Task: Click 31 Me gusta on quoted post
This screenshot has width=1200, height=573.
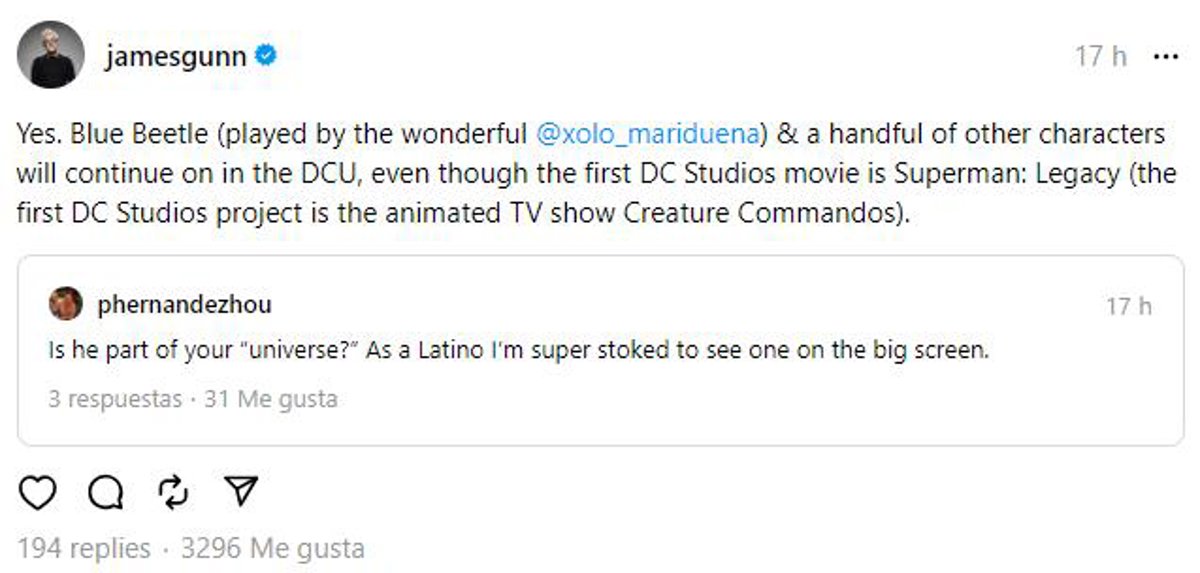Action: point(270,400)
